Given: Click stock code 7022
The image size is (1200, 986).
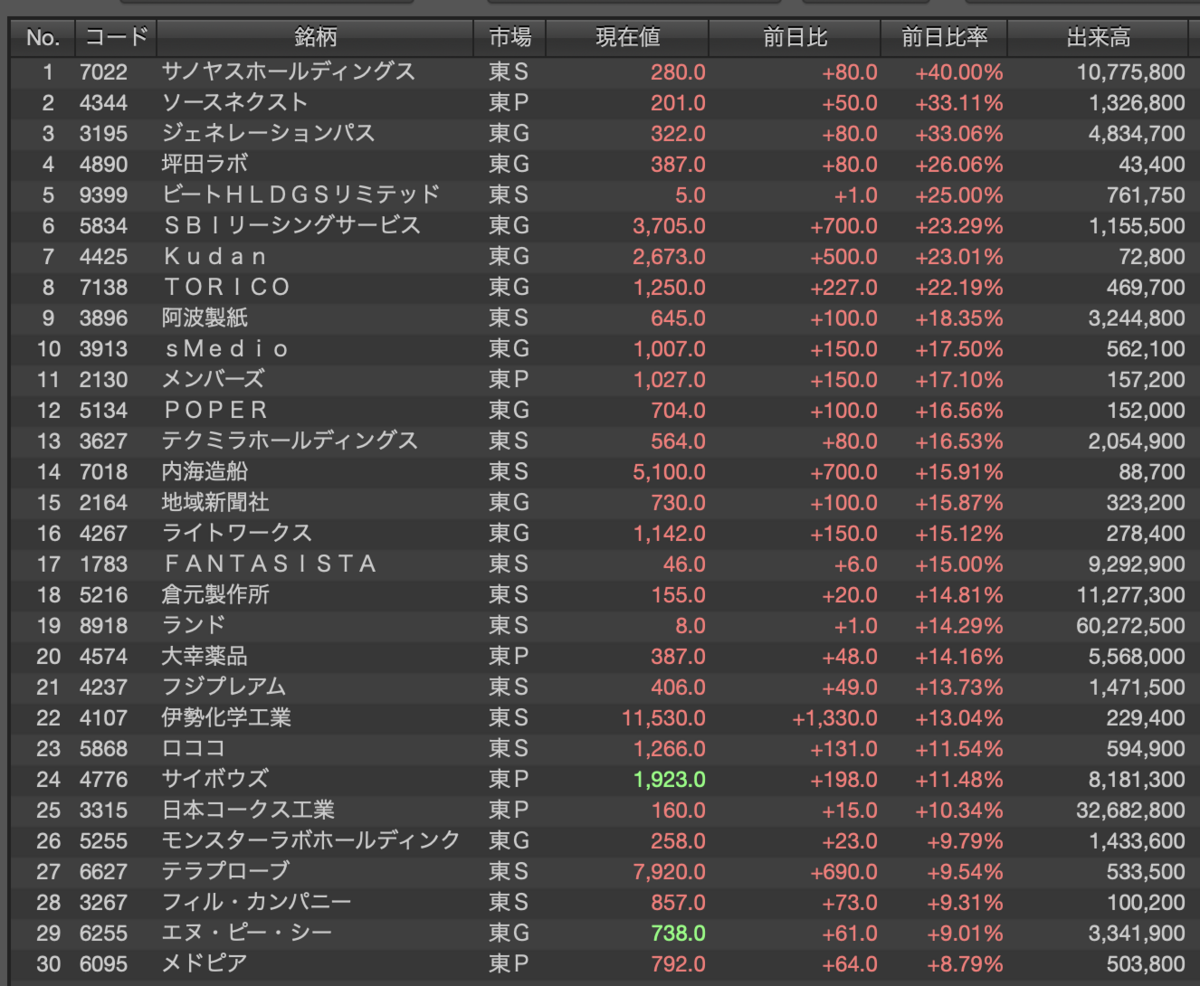Looking at the screenshot, I should (104, 72).
